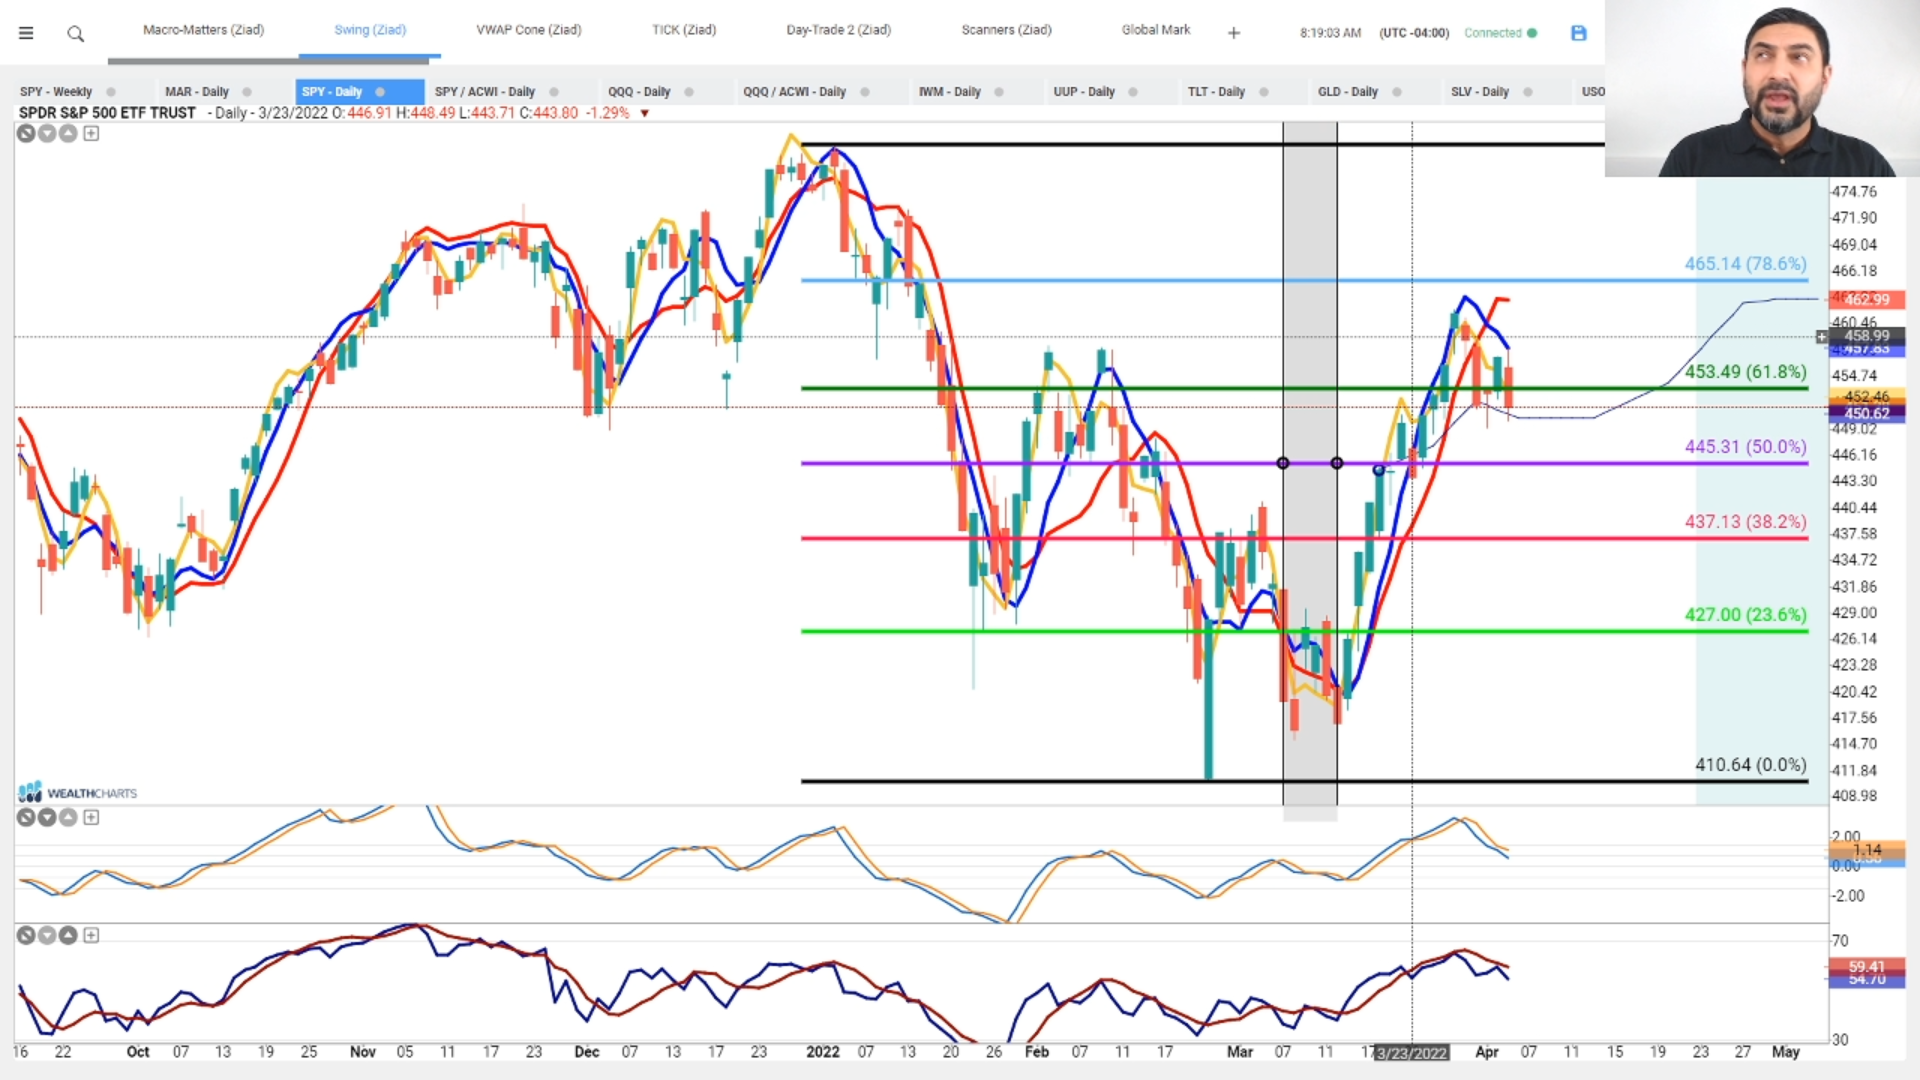The width and height of the screenshot is (1920, 1080).
Task: Open Scanners (Ziad) workspace tab
Action: 1007,30
